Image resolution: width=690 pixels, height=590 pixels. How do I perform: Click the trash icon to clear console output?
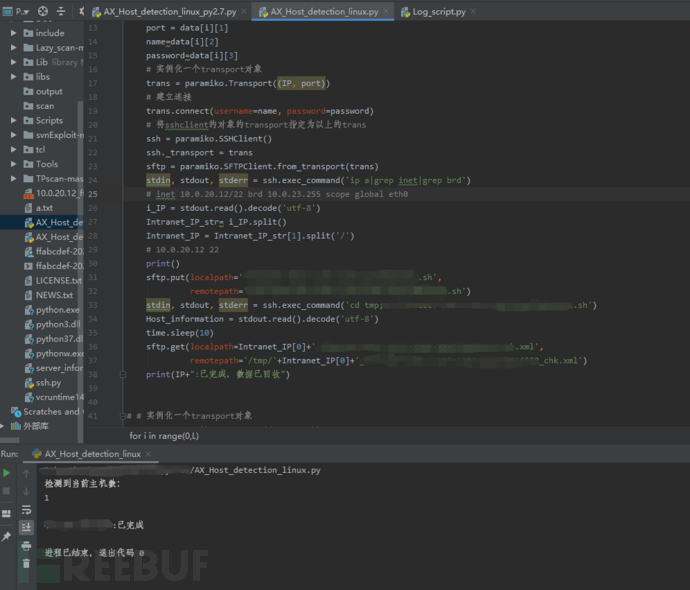[x=26, y=563]
